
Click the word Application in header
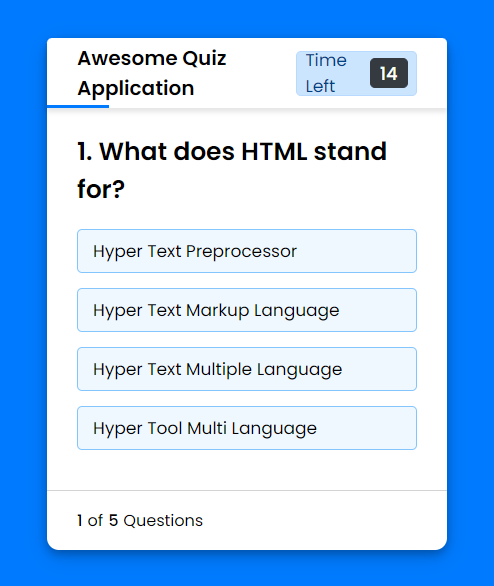click(x=136, y=89)
